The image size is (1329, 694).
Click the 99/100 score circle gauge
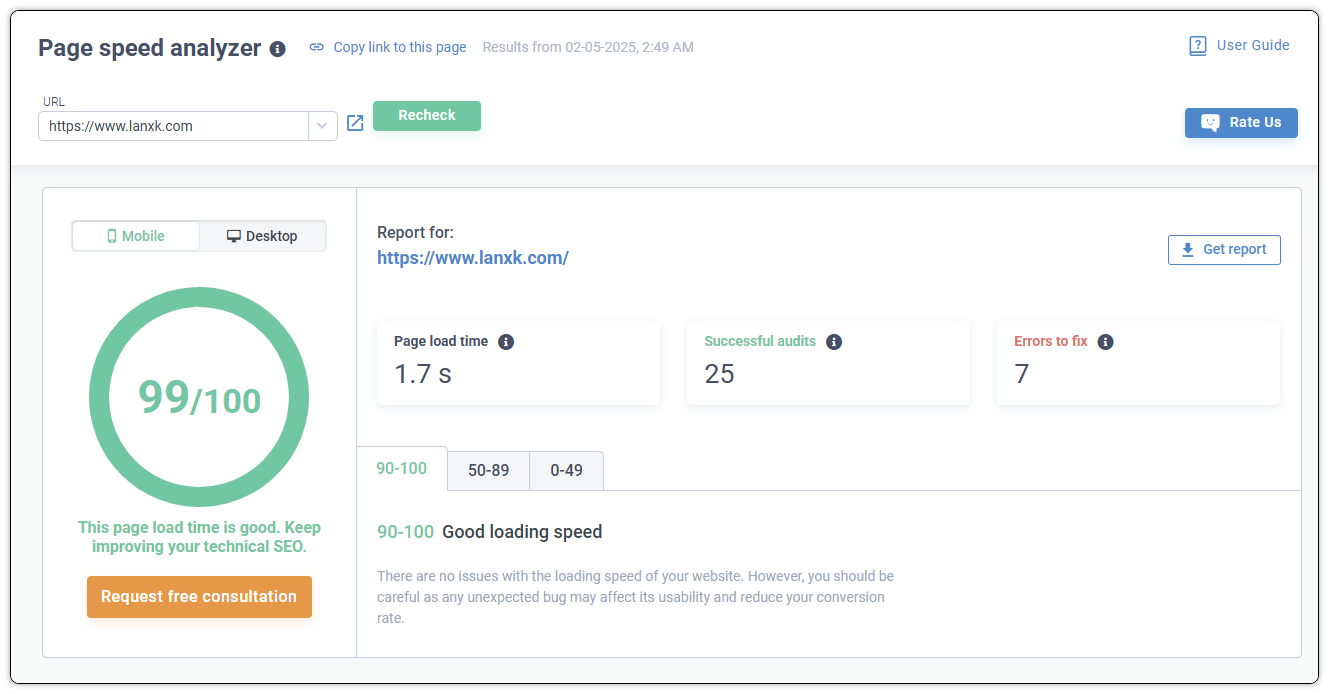[199, 397]
